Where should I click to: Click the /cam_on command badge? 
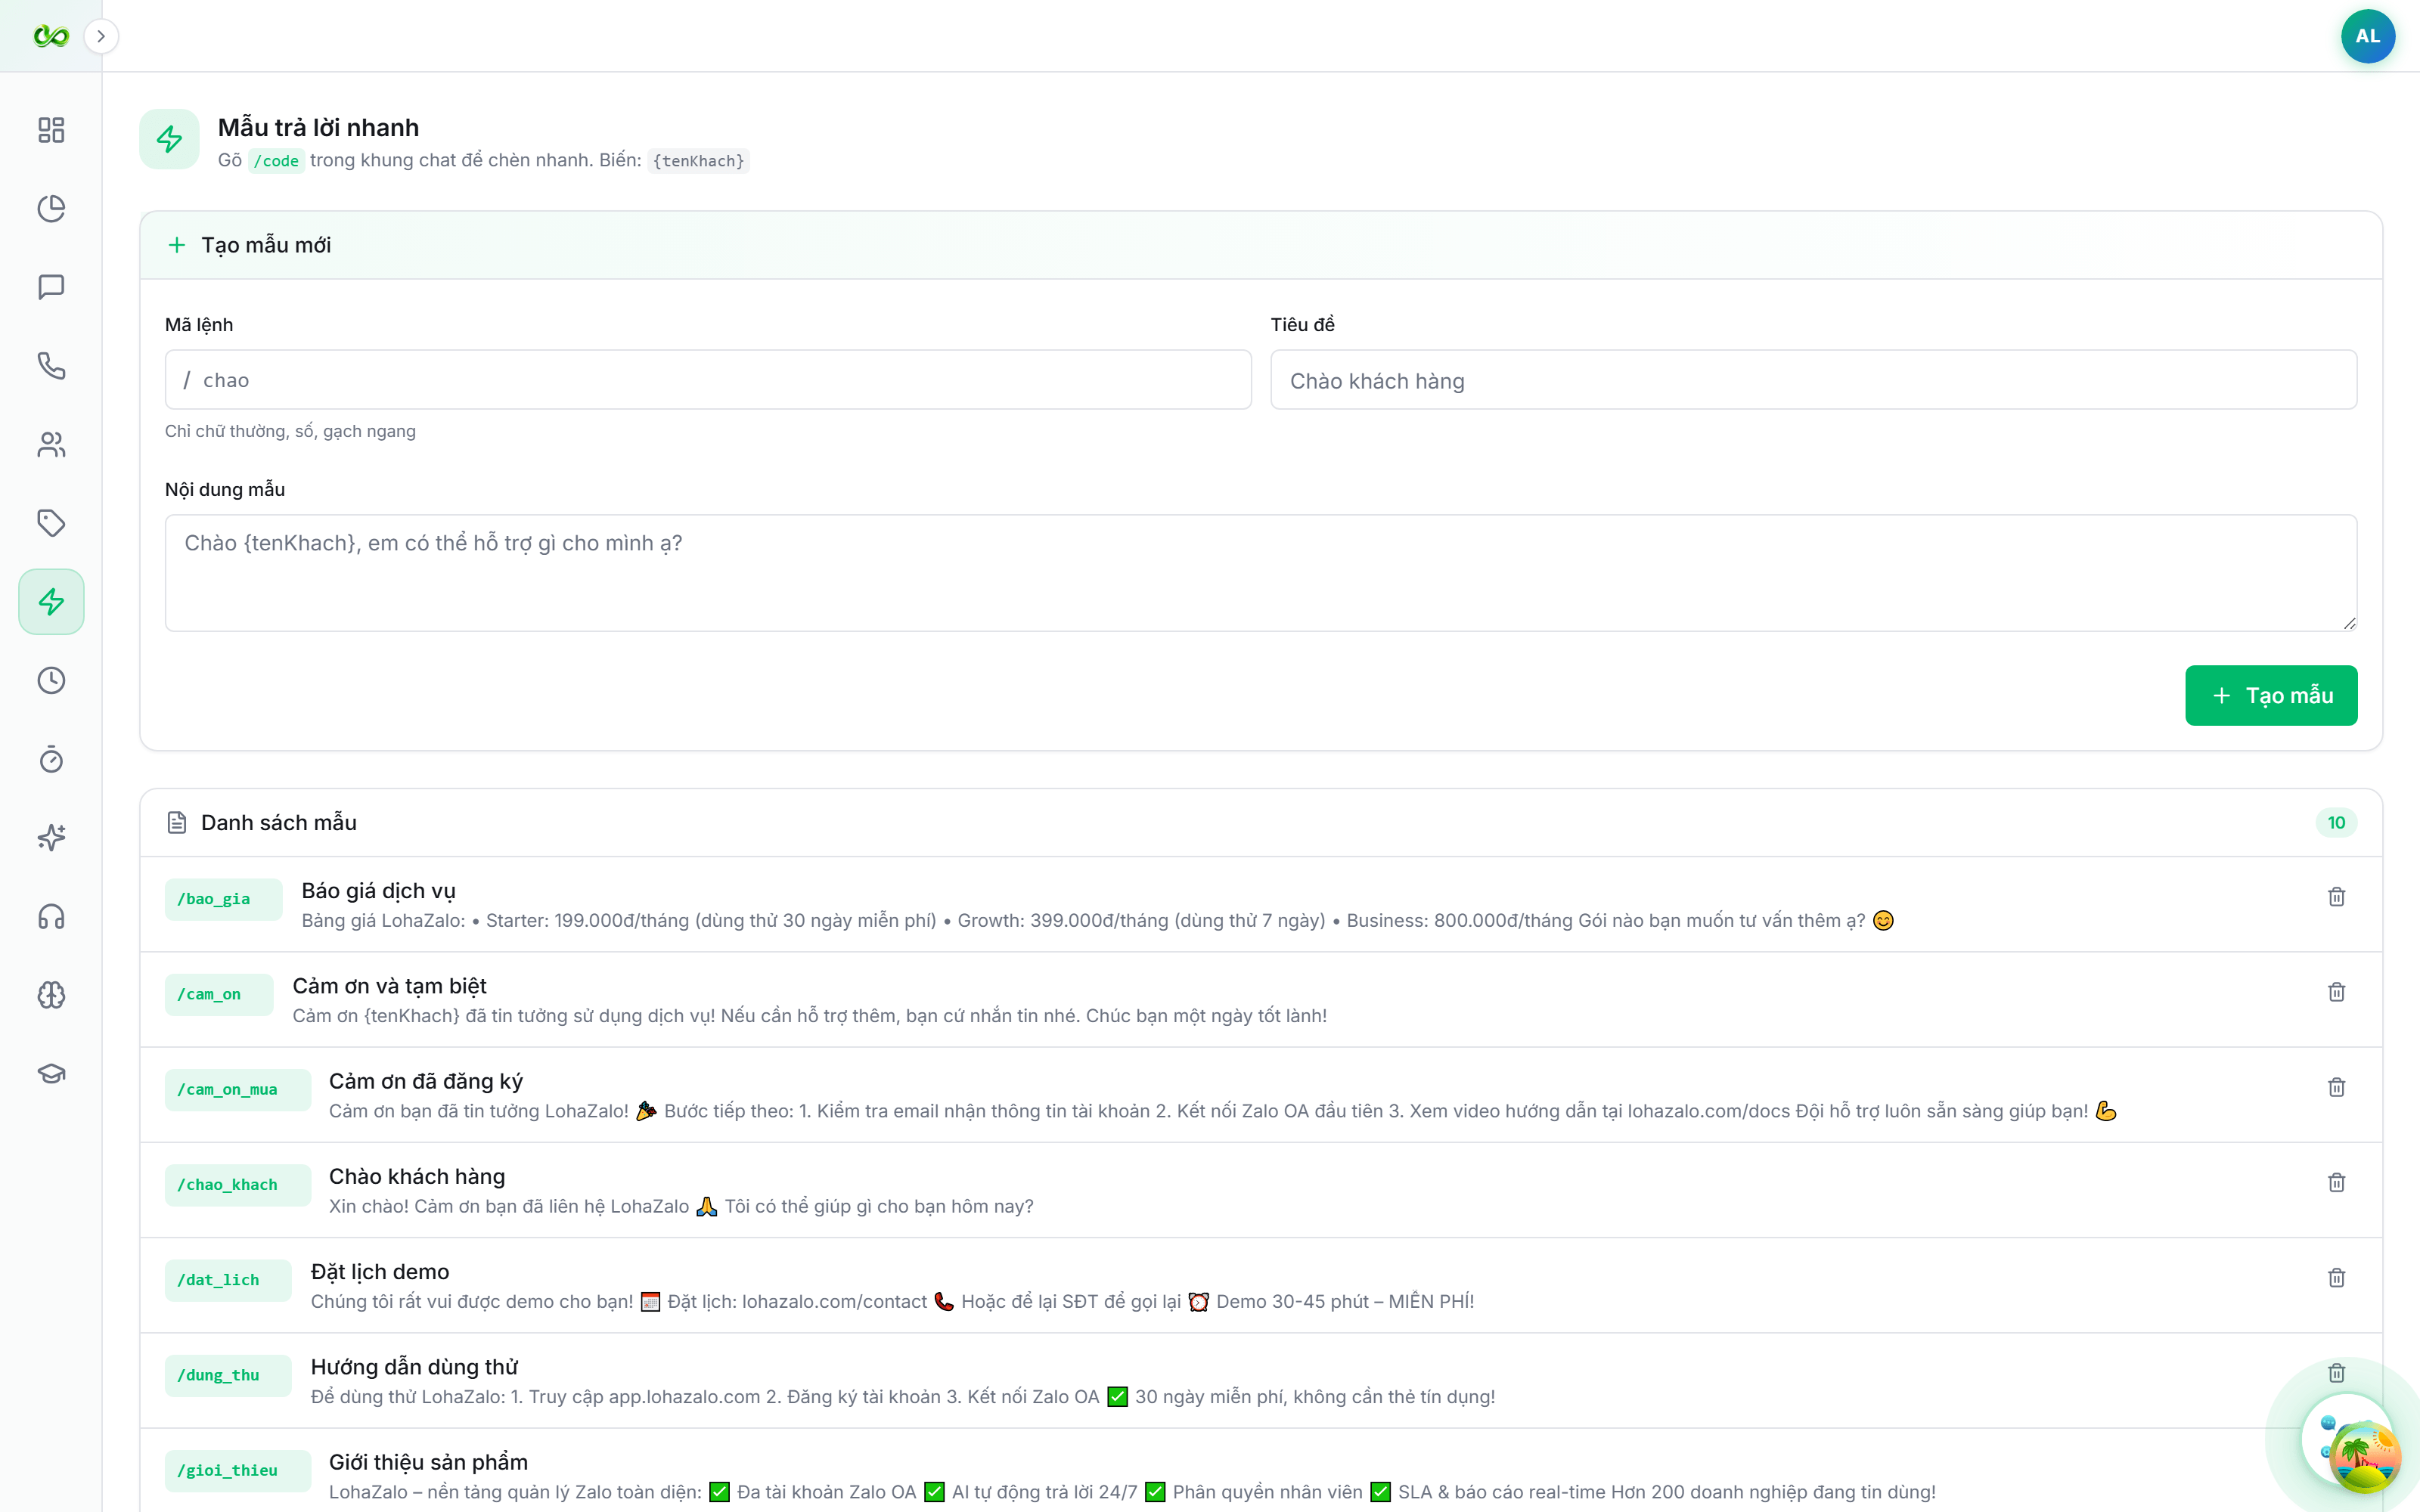click(x=218, y=995)
